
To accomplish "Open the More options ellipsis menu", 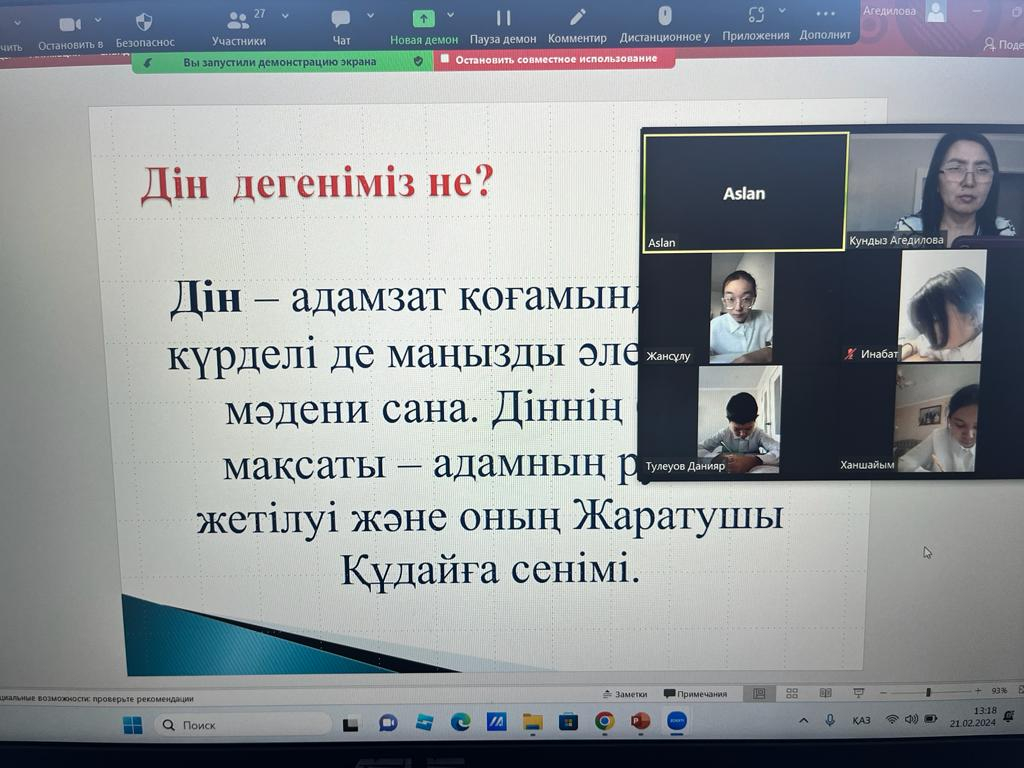I will click(x=825, y=13).
